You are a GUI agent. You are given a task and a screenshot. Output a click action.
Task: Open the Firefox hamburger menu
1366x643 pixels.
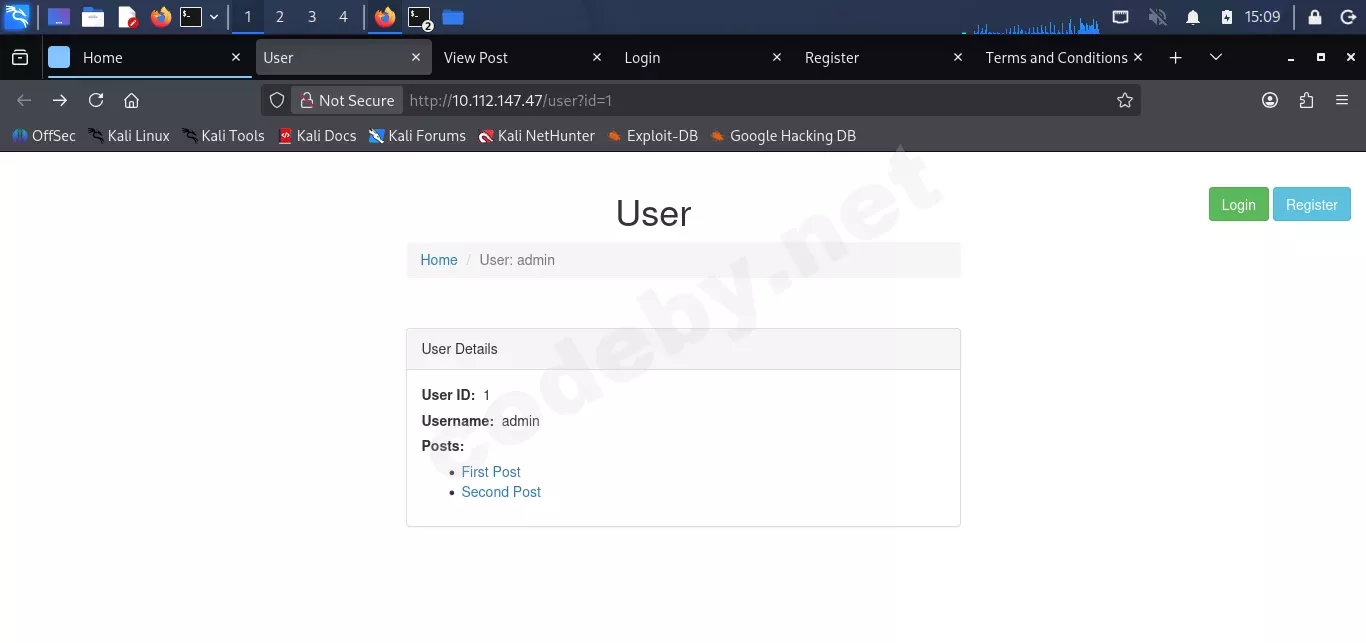(x=1342, y=100)
